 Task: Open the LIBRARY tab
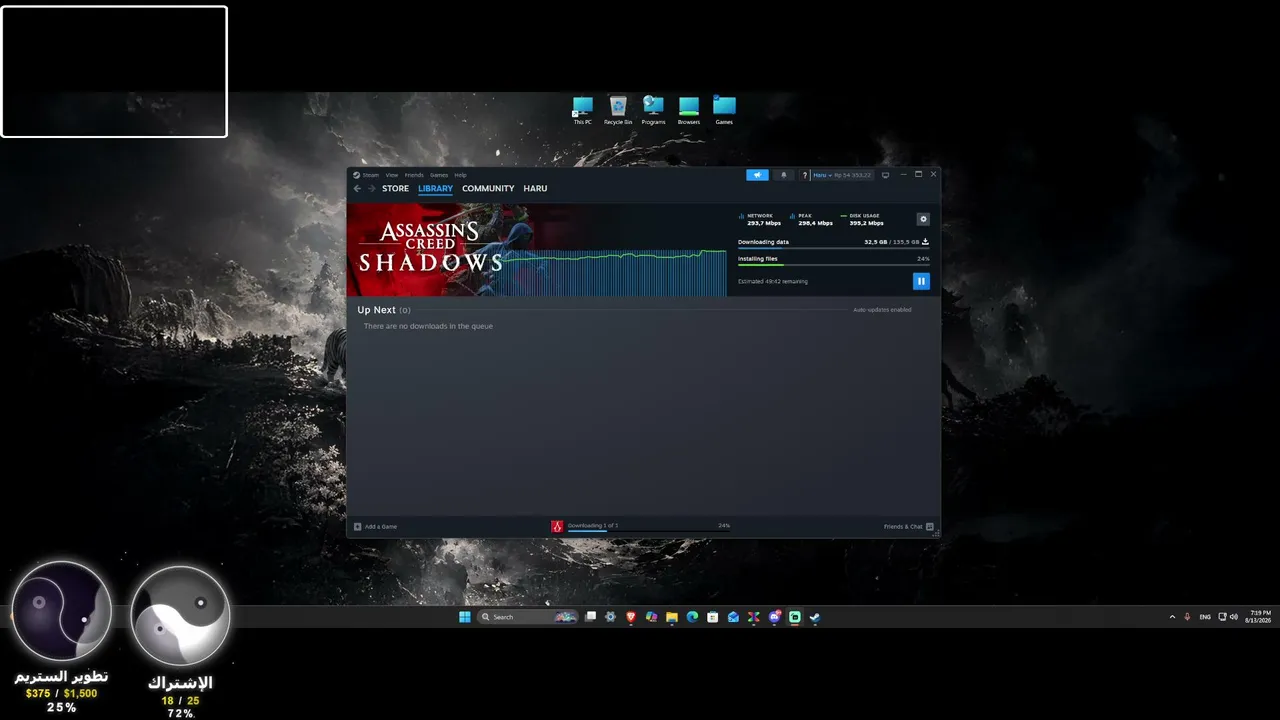pos(435,188)
